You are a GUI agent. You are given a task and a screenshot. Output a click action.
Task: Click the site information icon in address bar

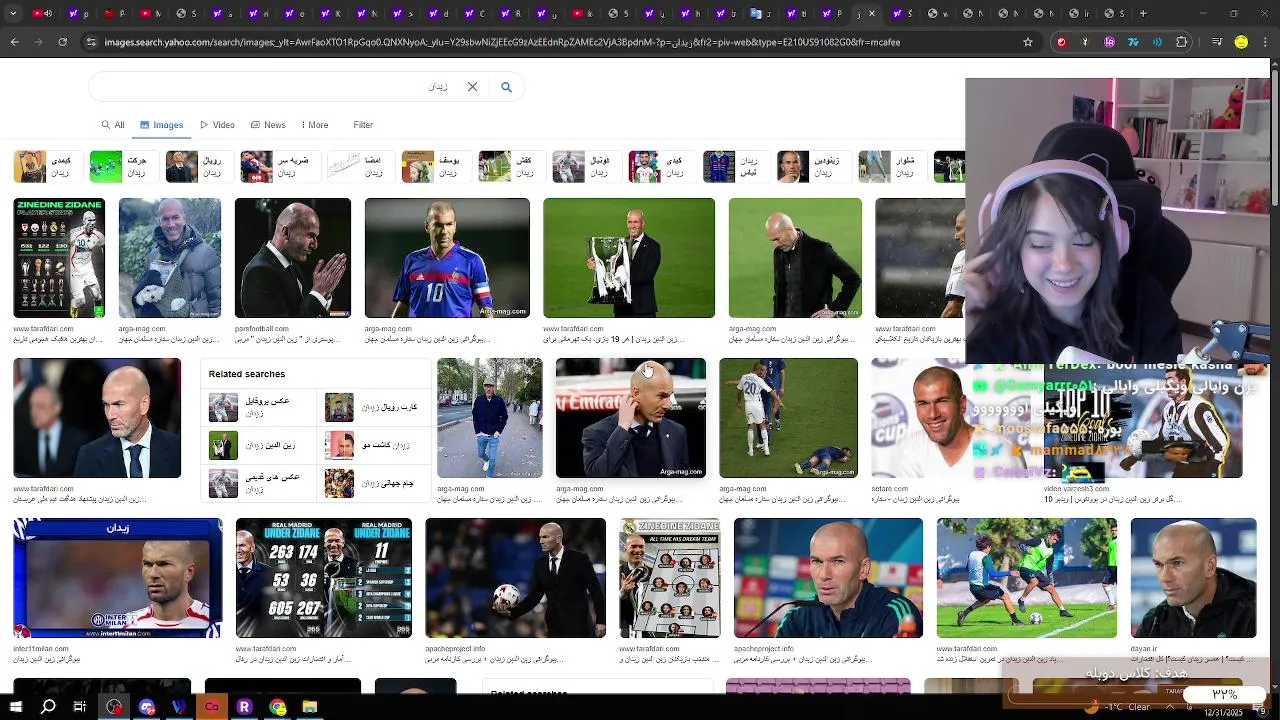[x=92, y=42]
